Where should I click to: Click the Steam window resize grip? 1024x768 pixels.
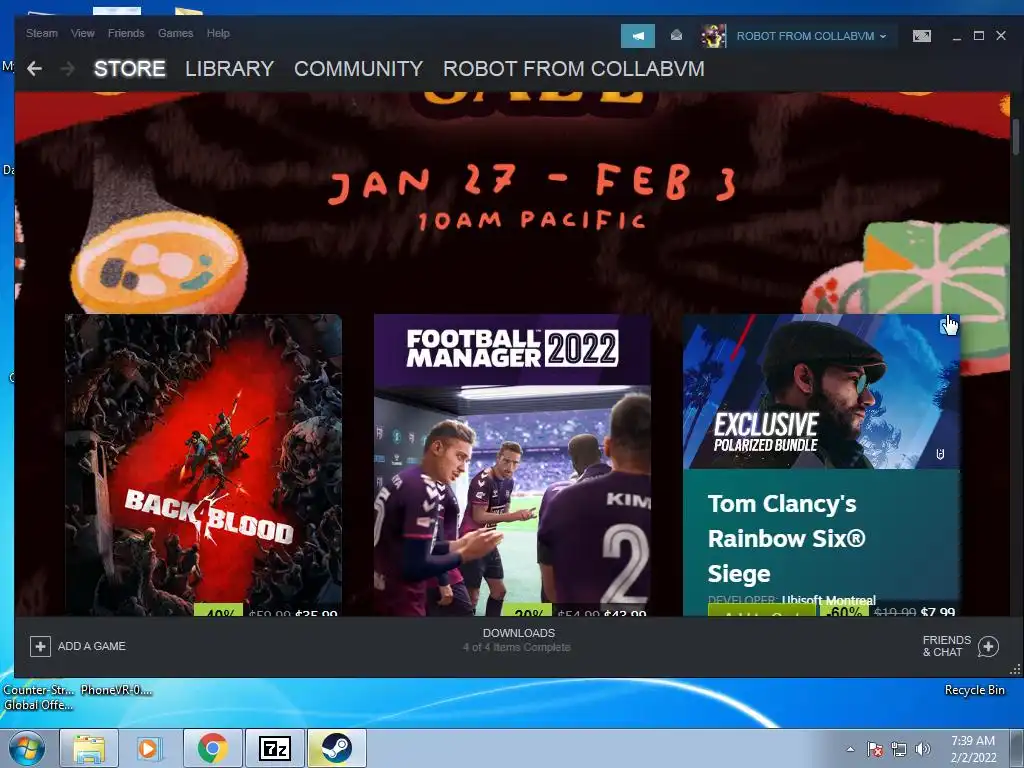click(1015, 670)
